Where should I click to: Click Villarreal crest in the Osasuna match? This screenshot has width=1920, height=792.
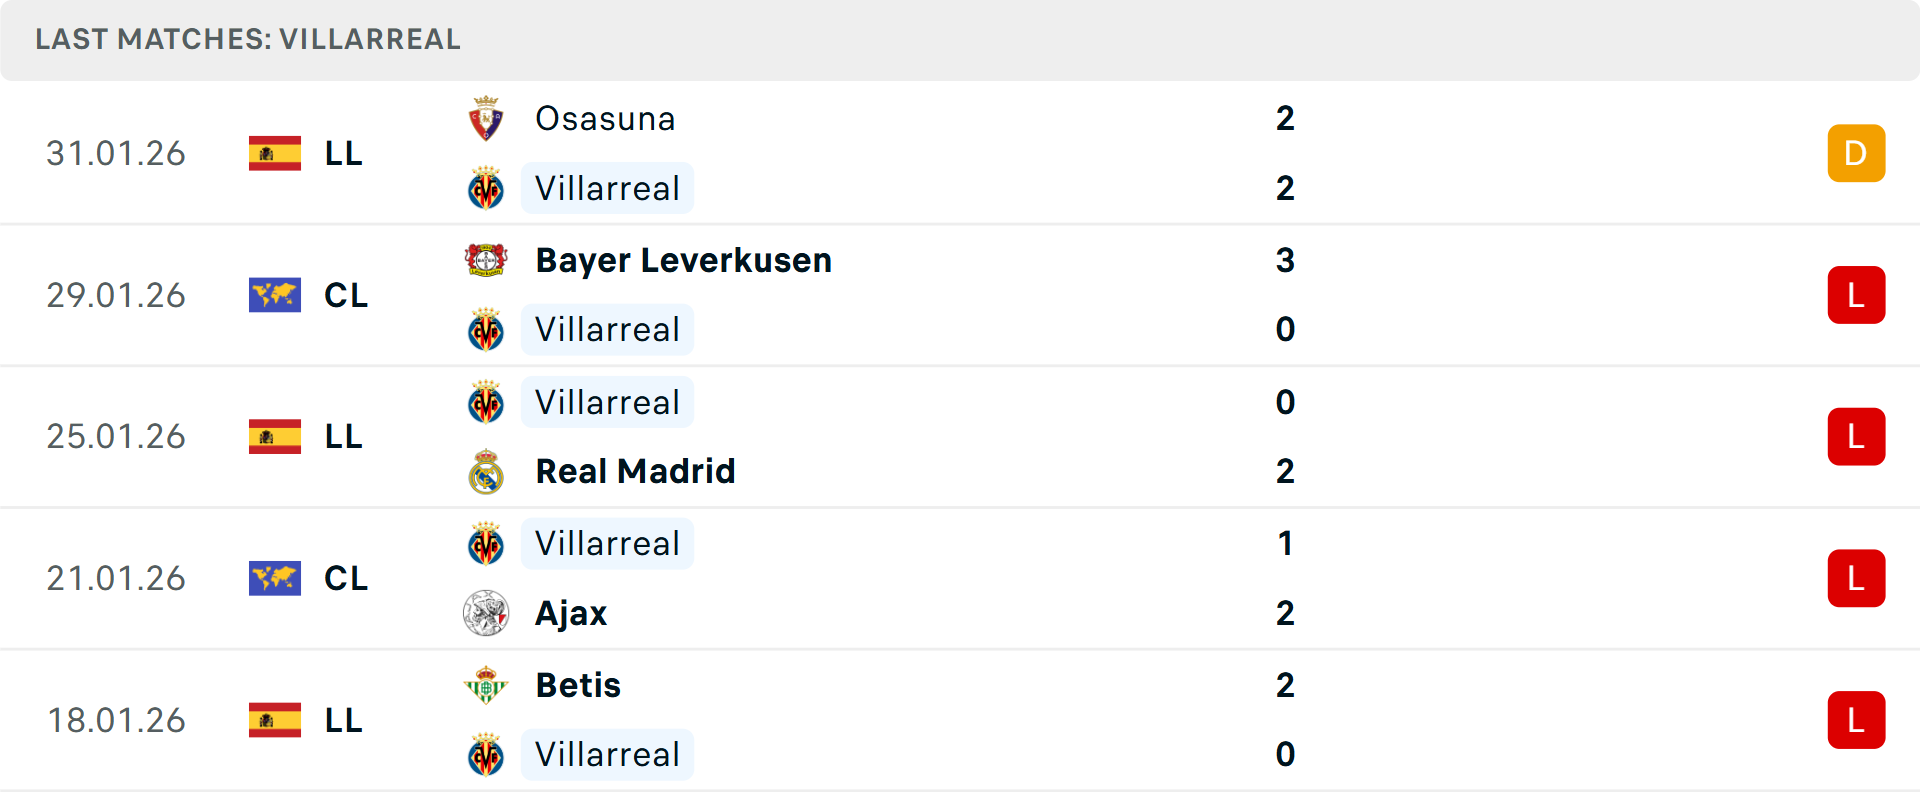pyautogui.click(x=486, y=188)
